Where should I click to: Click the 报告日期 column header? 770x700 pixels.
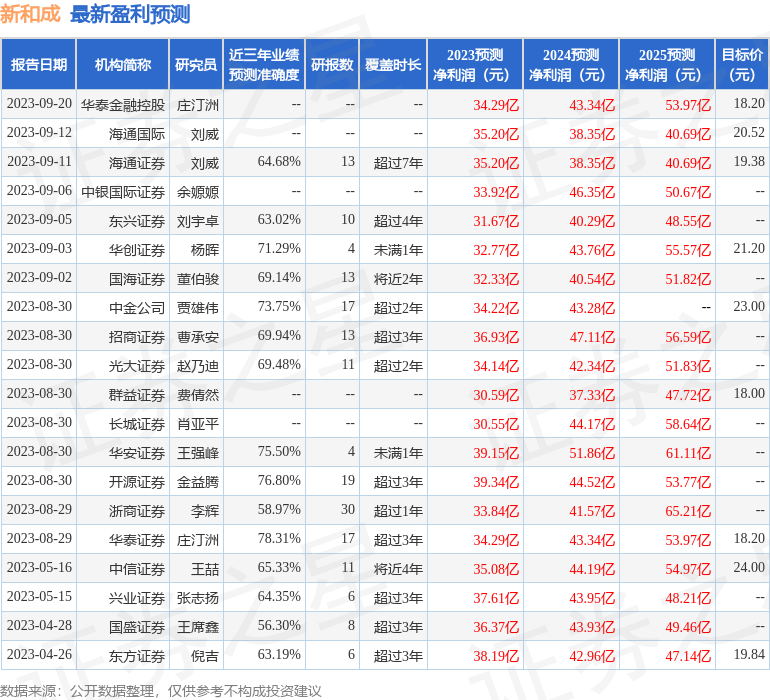click(x=39, y=64)
